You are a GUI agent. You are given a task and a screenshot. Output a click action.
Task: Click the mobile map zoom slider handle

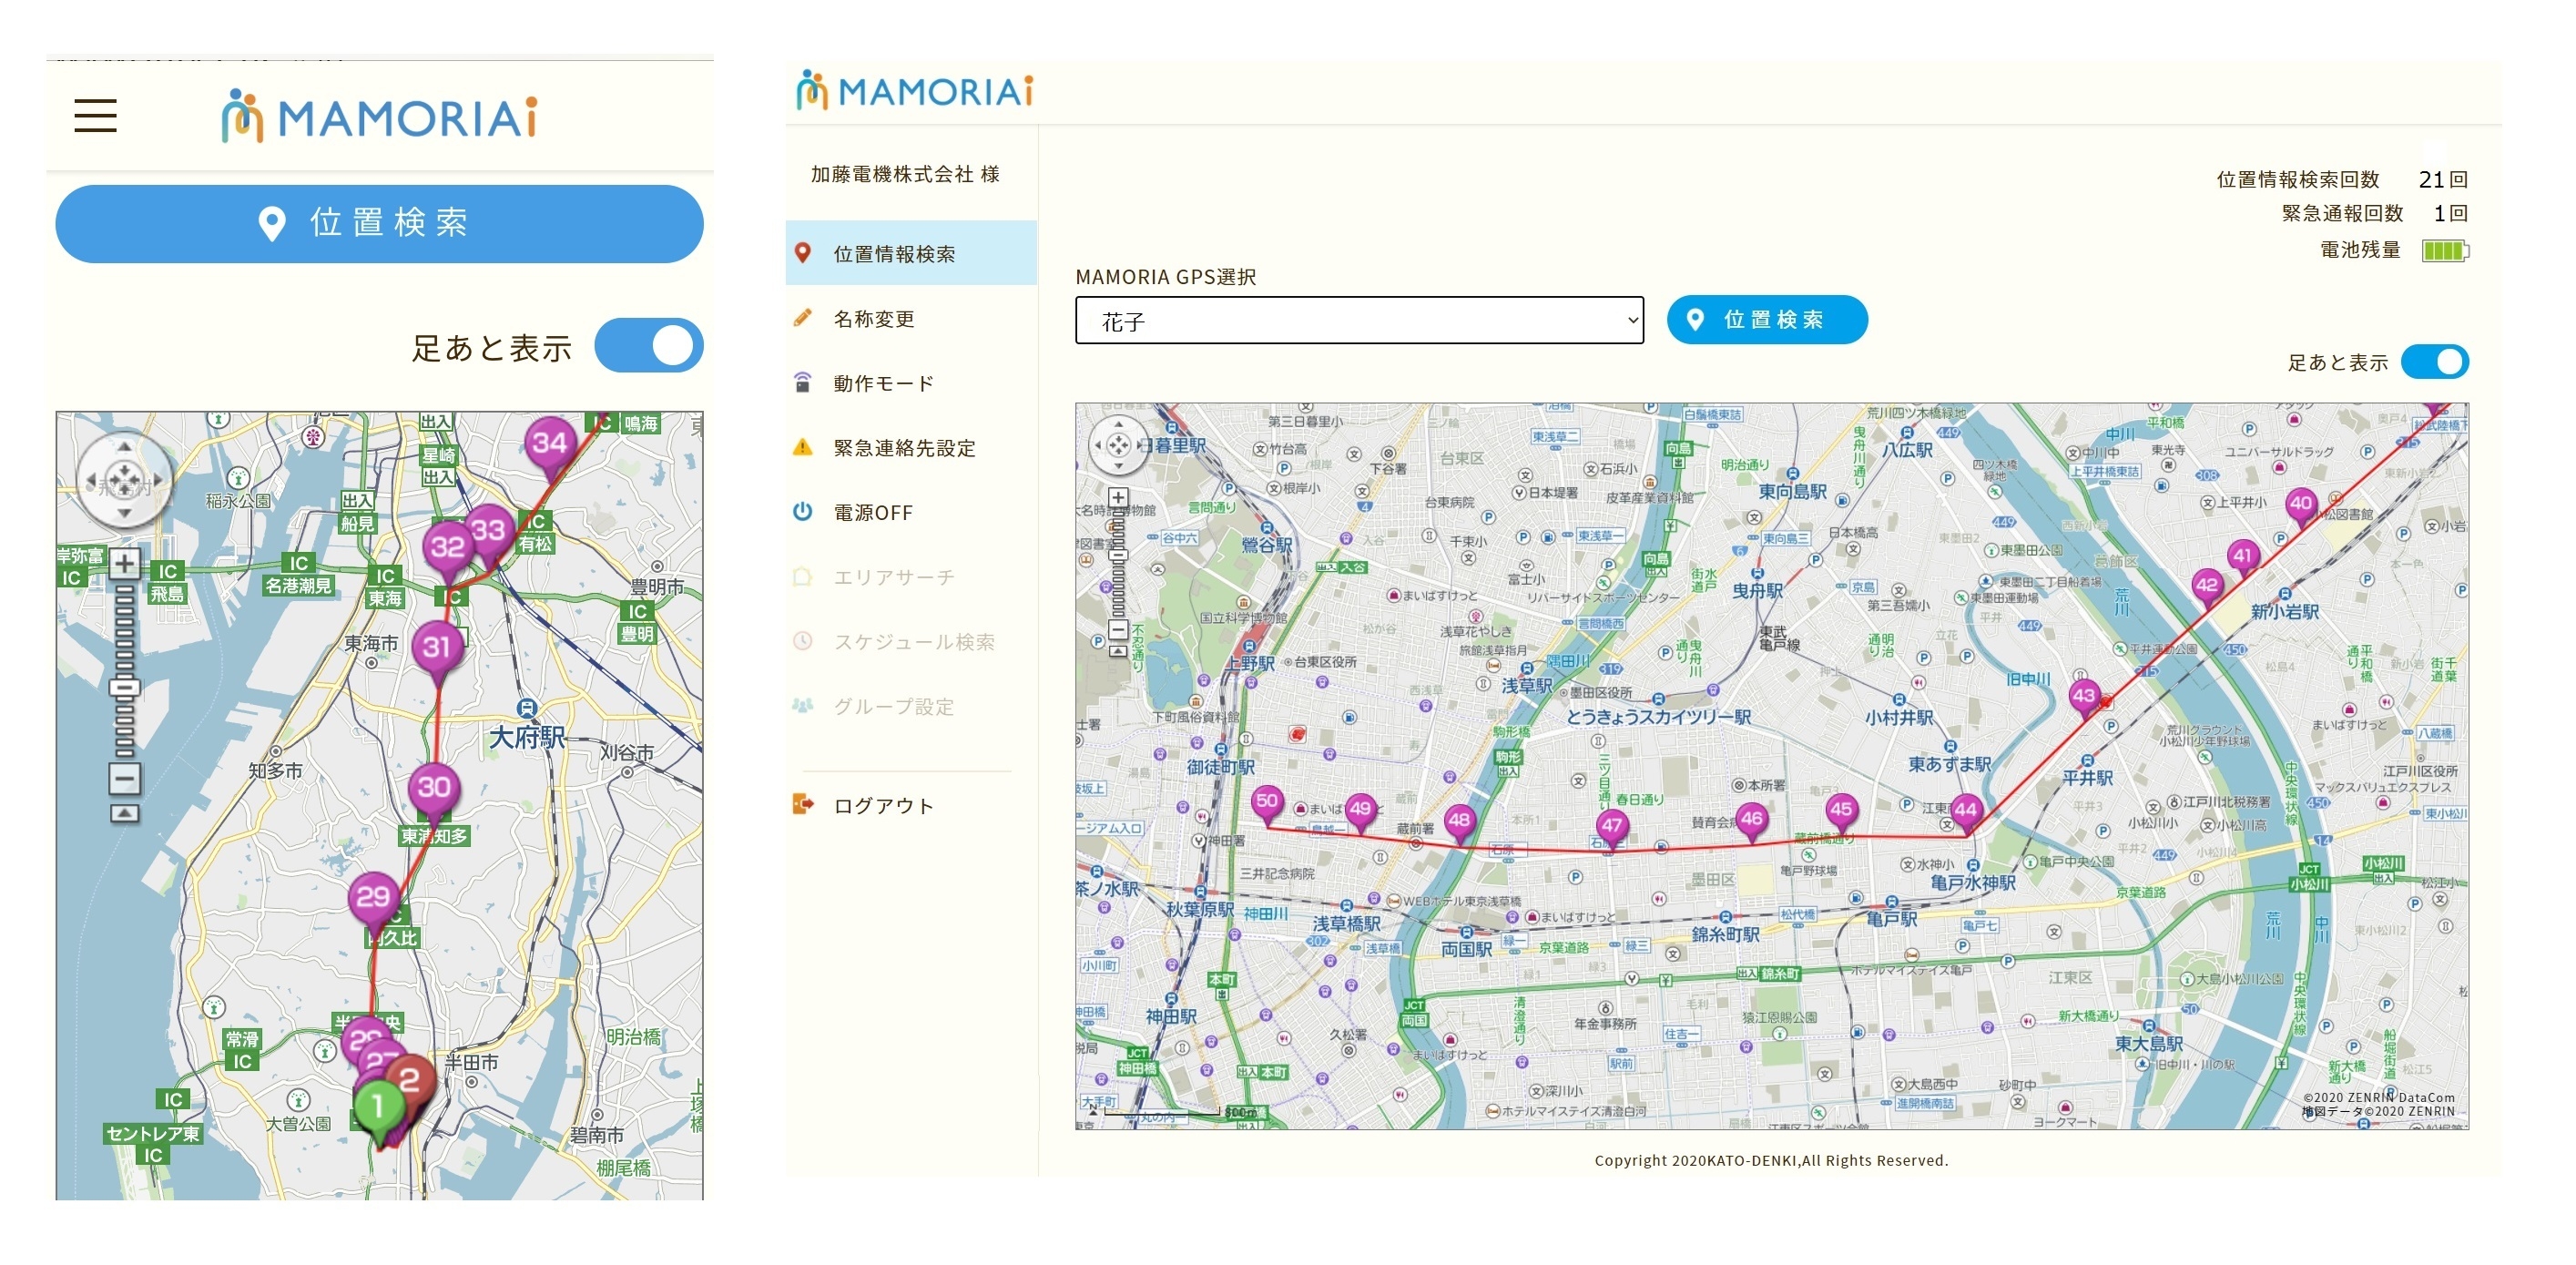[124, 687]
